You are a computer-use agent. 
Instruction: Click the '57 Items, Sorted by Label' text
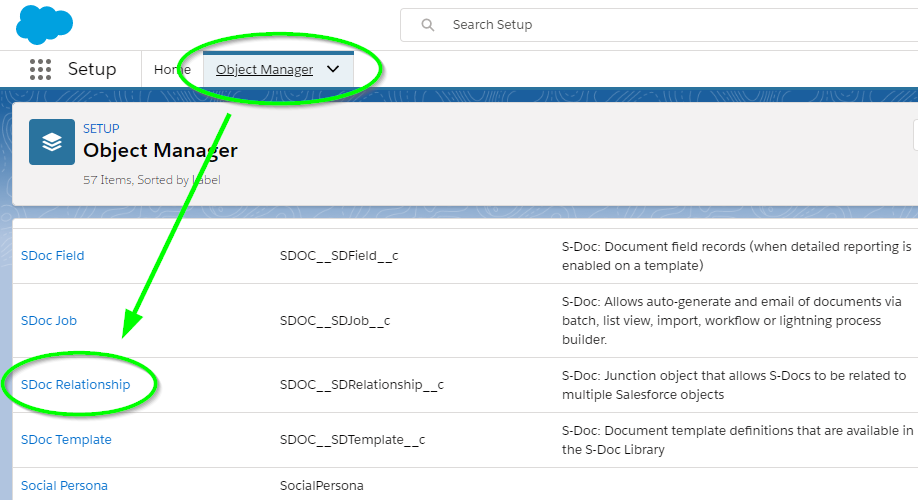[152, 180]
